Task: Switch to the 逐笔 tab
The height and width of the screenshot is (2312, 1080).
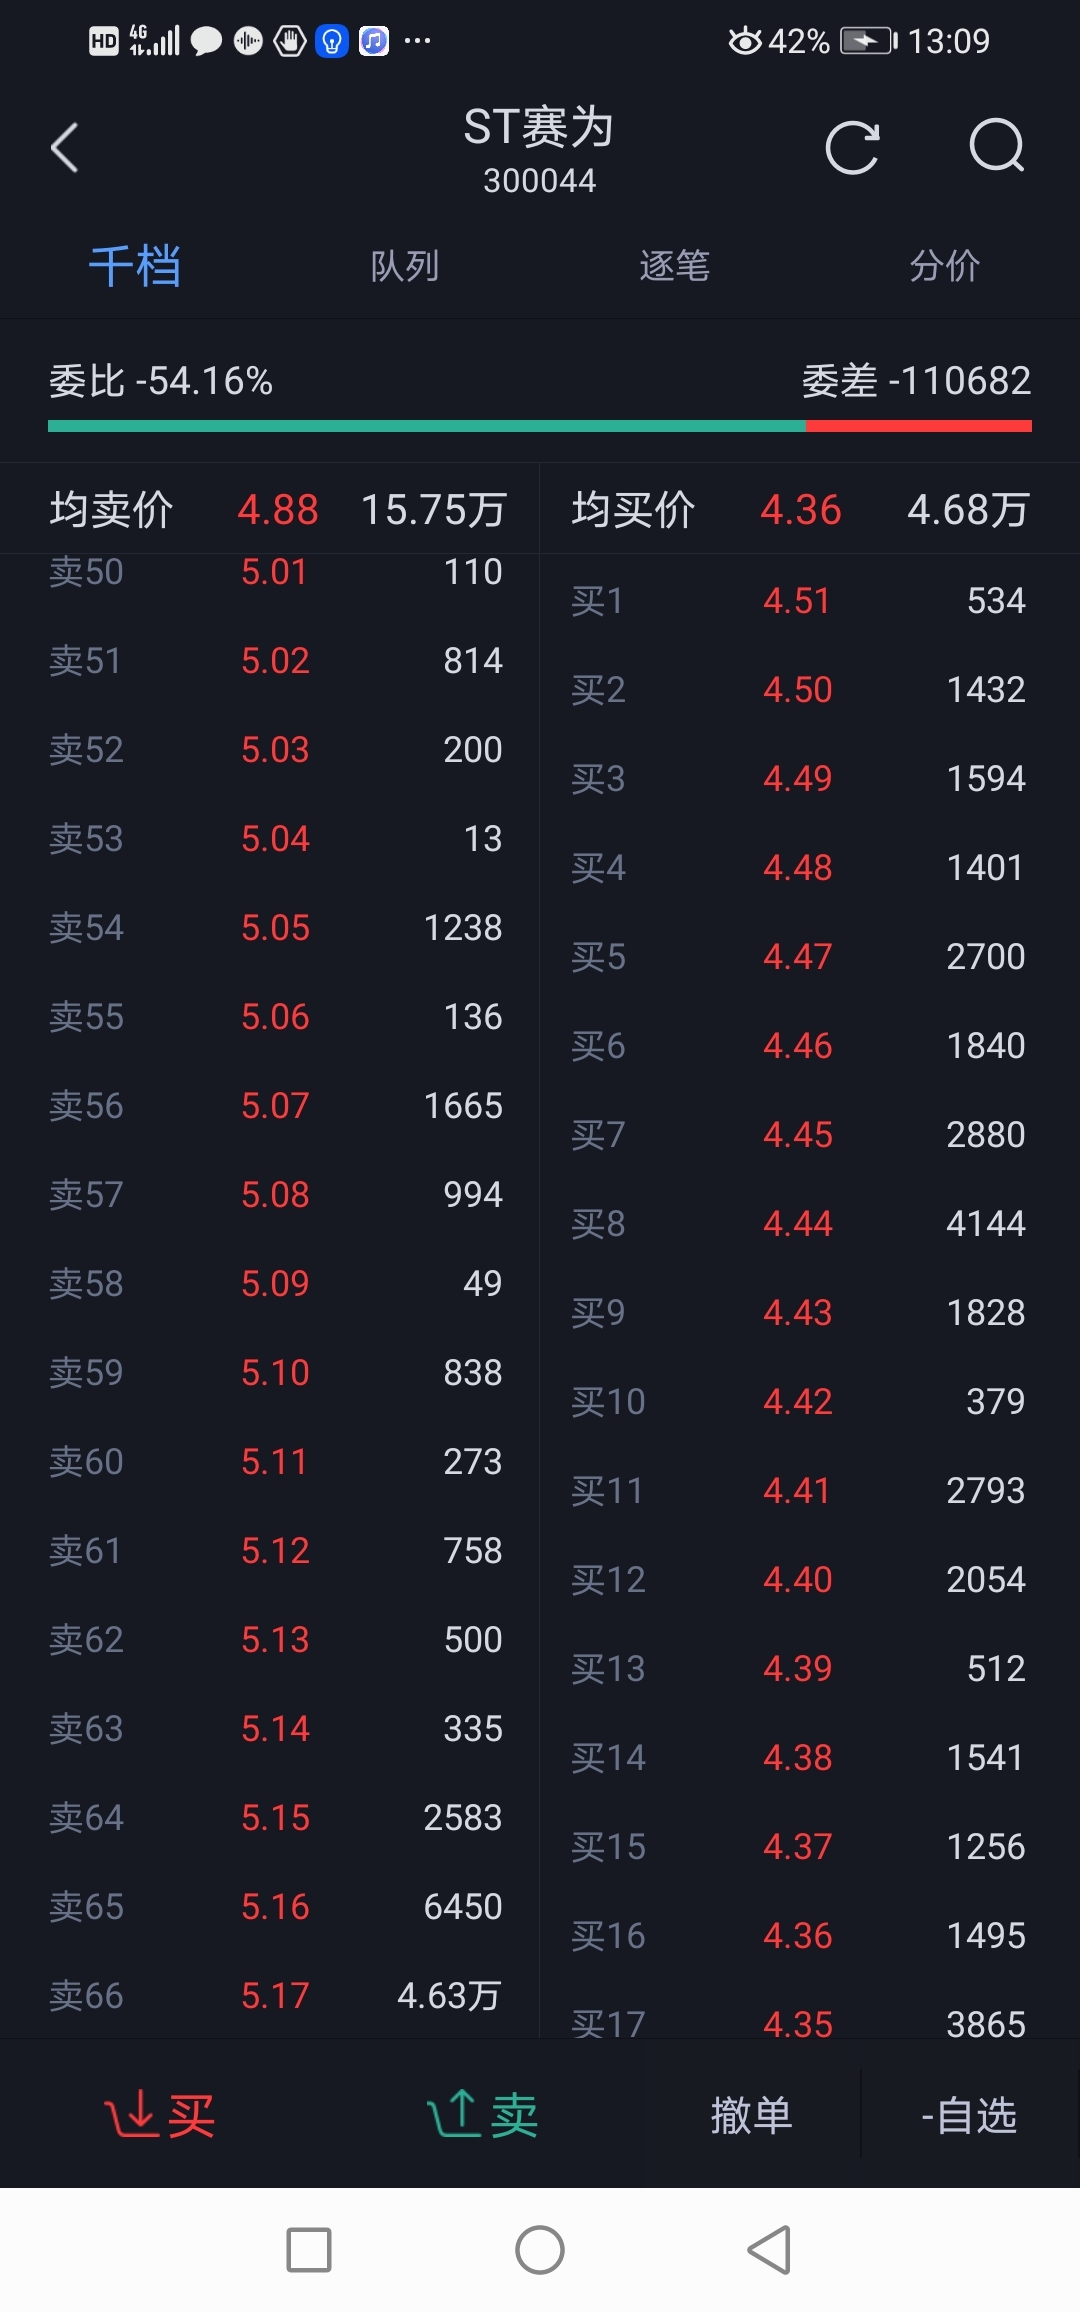Action: click(675, 266)
